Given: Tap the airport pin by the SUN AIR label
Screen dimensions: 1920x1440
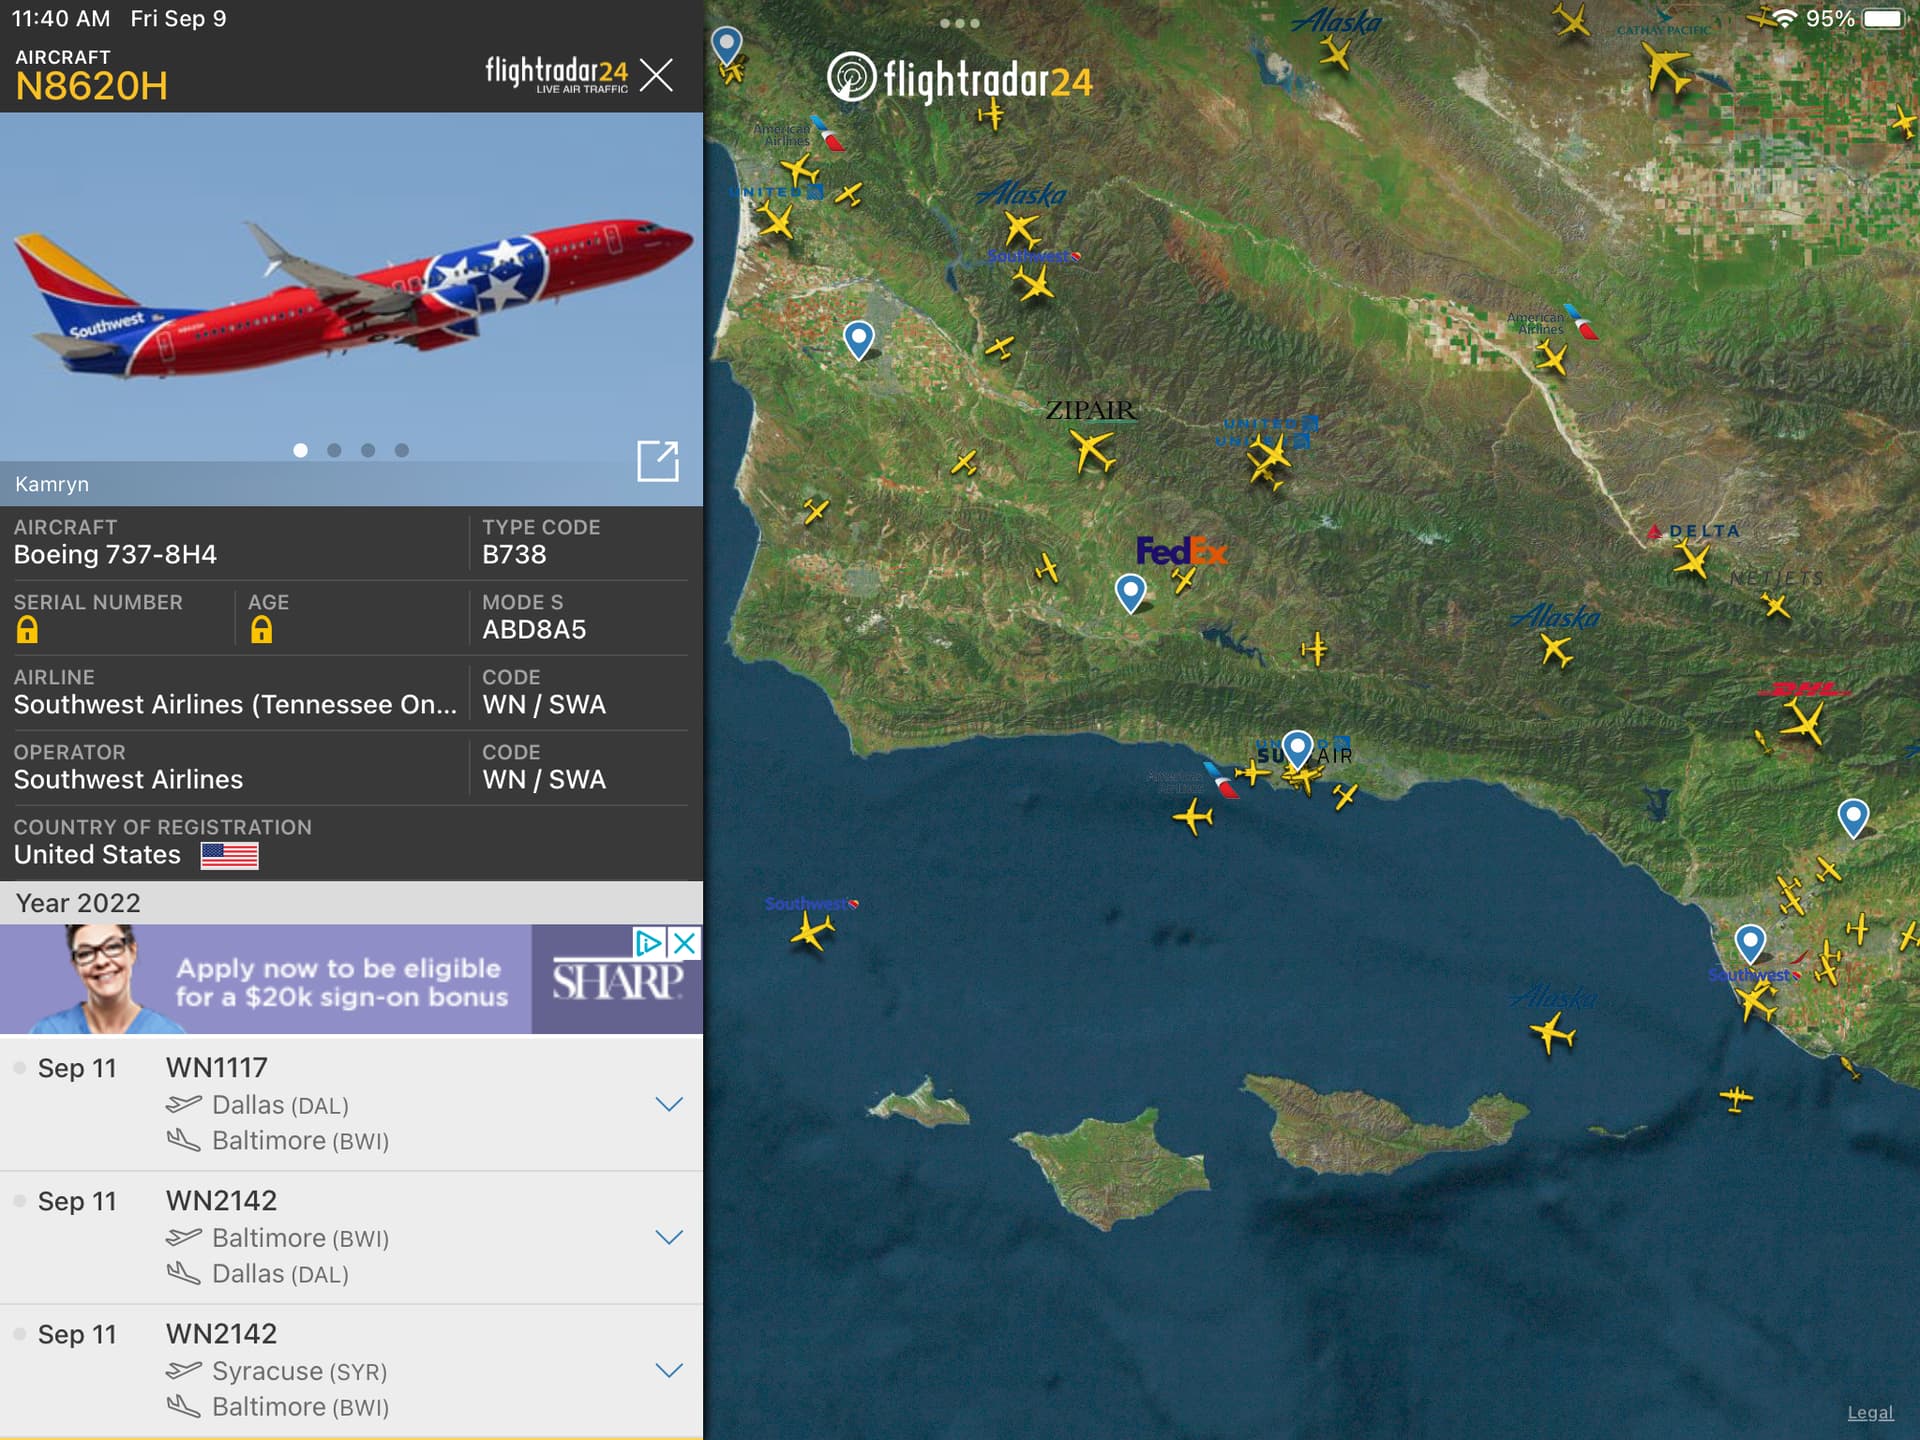Looking at the screenshot, I should [1297, 748].
